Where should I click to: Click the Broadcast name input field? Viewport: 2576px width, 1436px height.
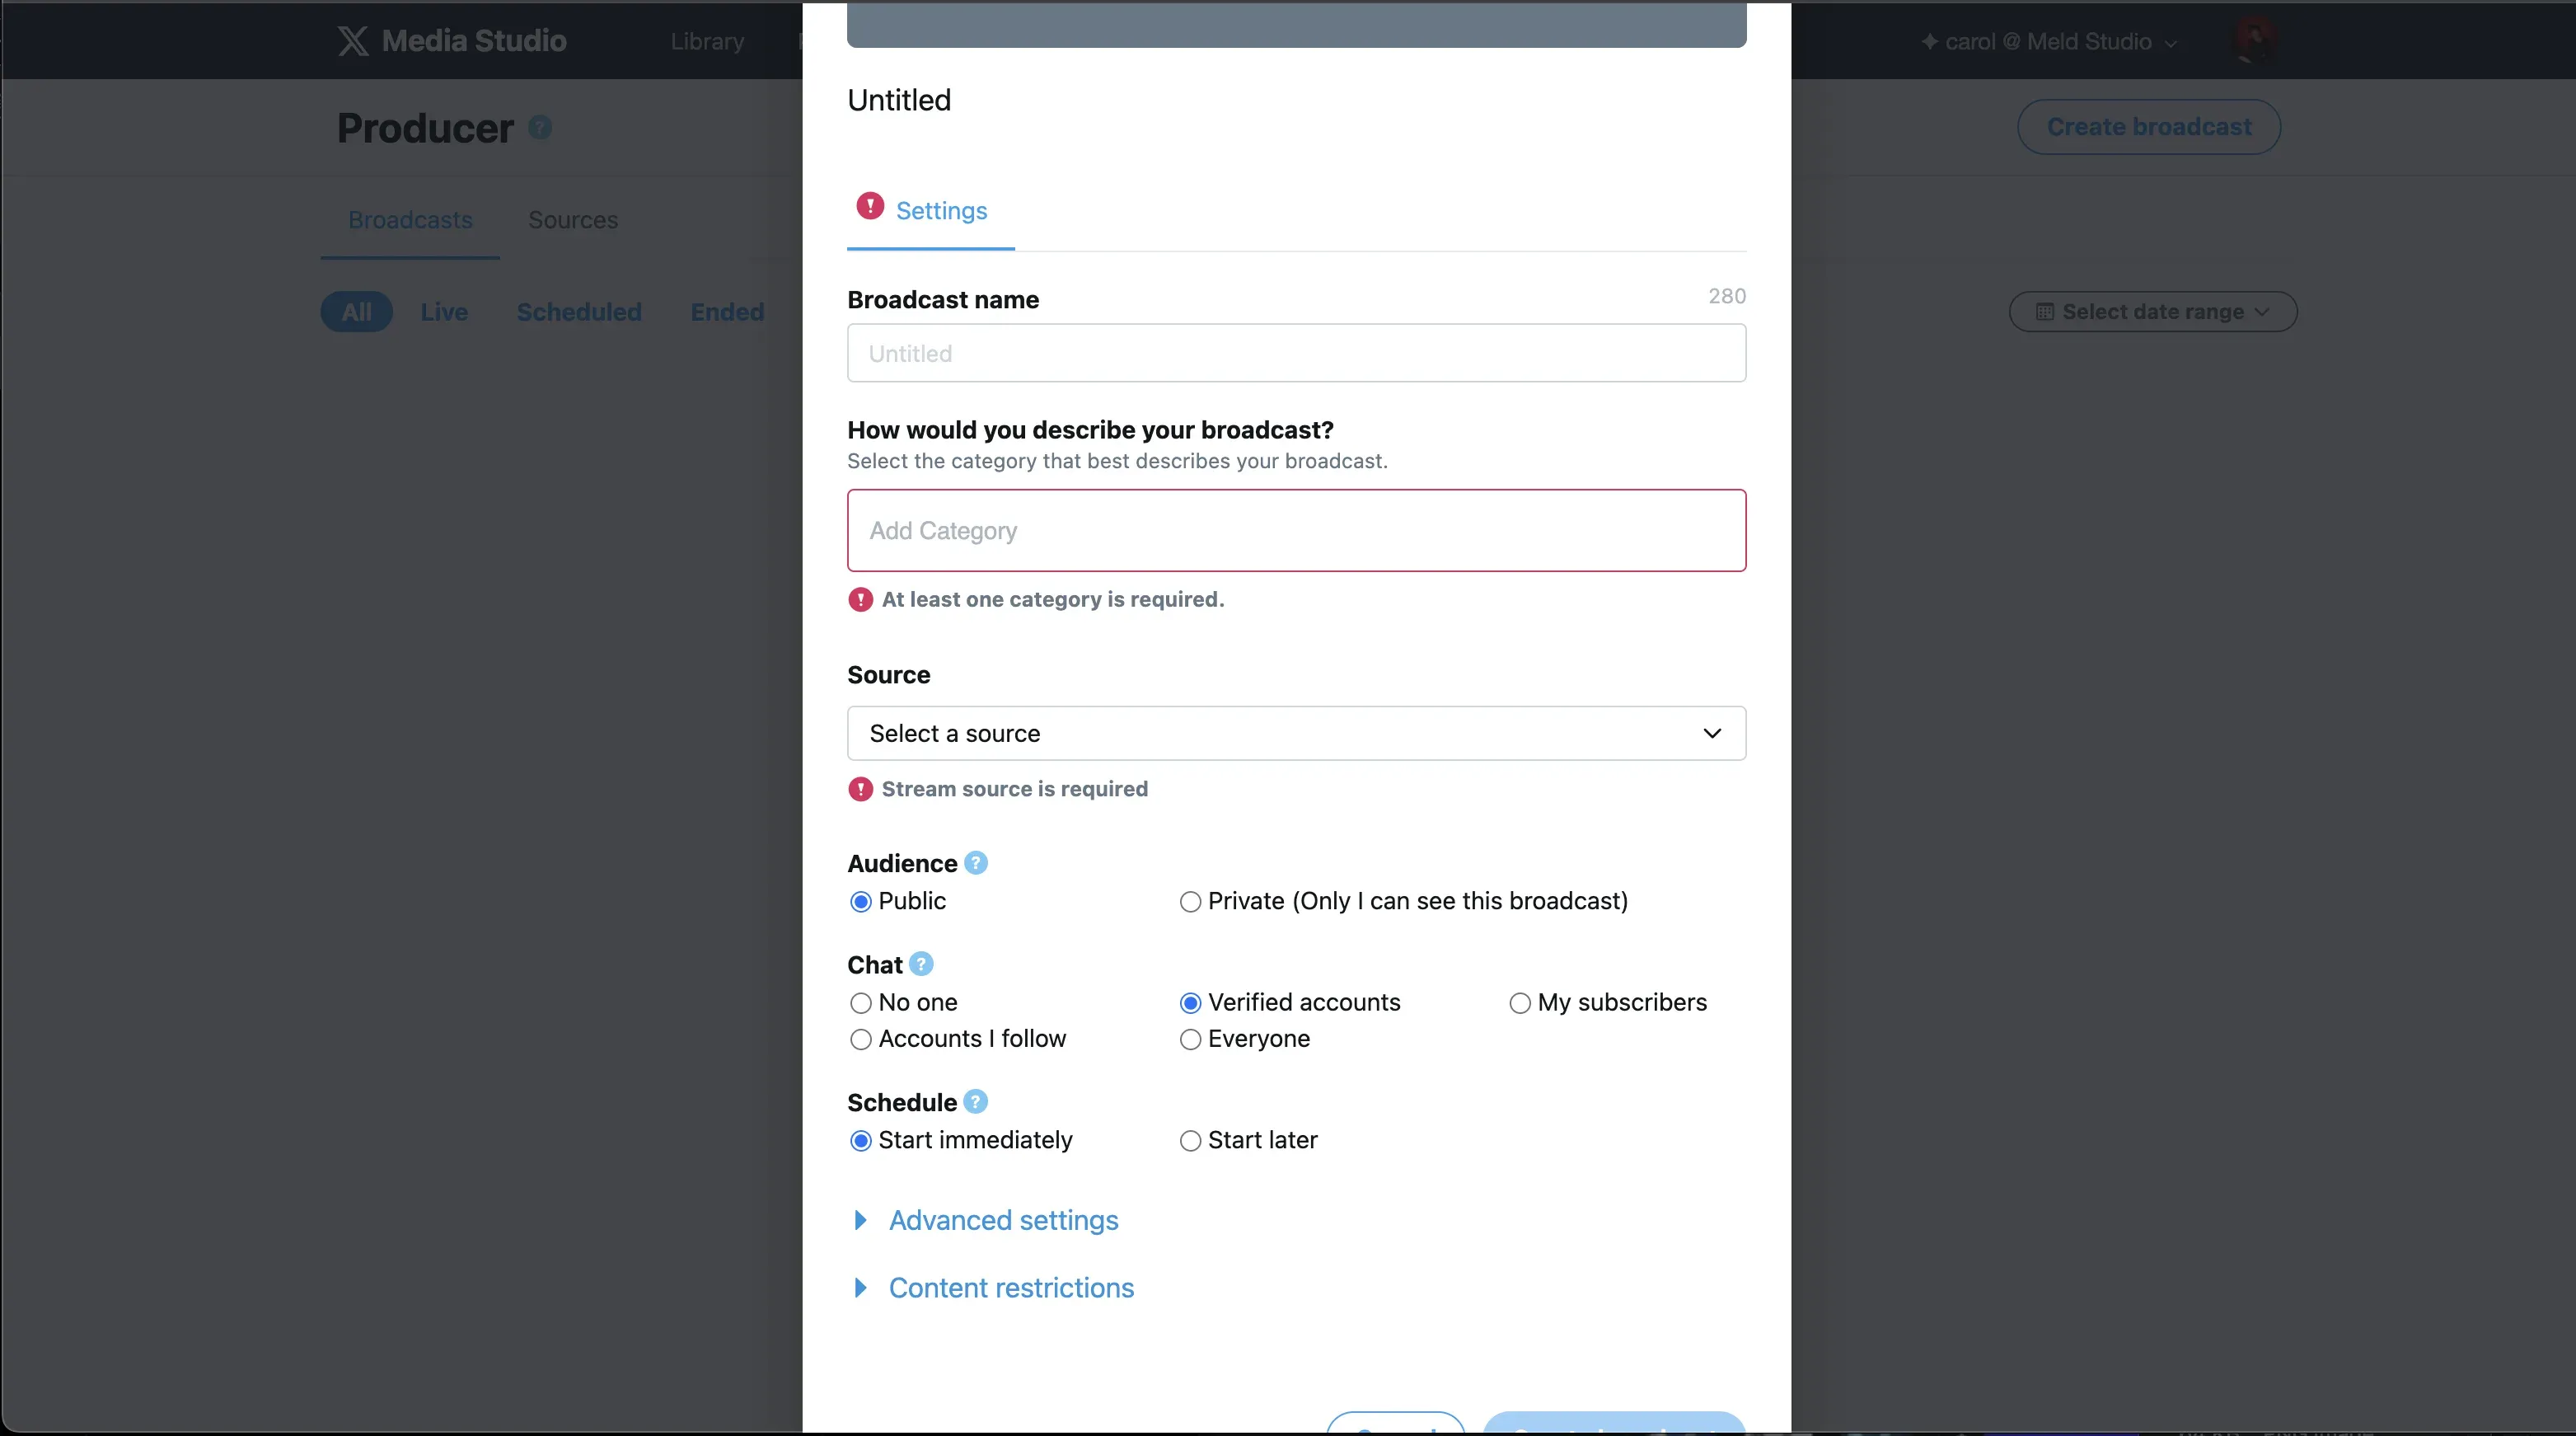click(x=1296, y=353)
